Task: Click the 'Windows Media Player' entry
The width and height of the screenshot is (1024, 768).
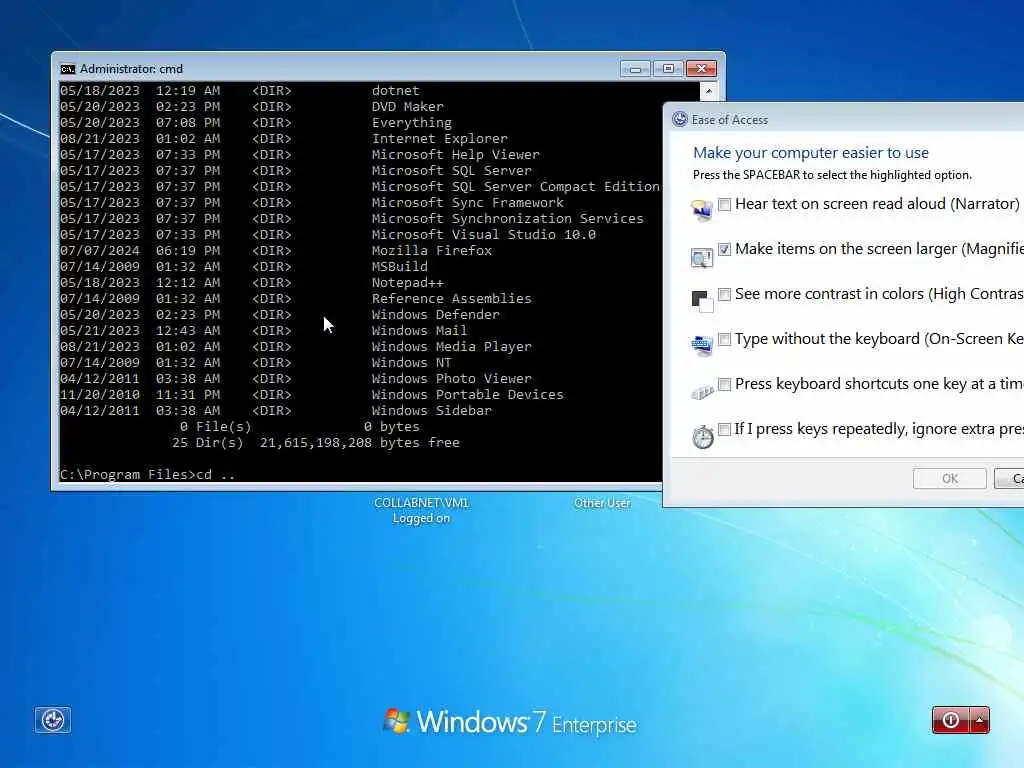Action: (451, 347)
